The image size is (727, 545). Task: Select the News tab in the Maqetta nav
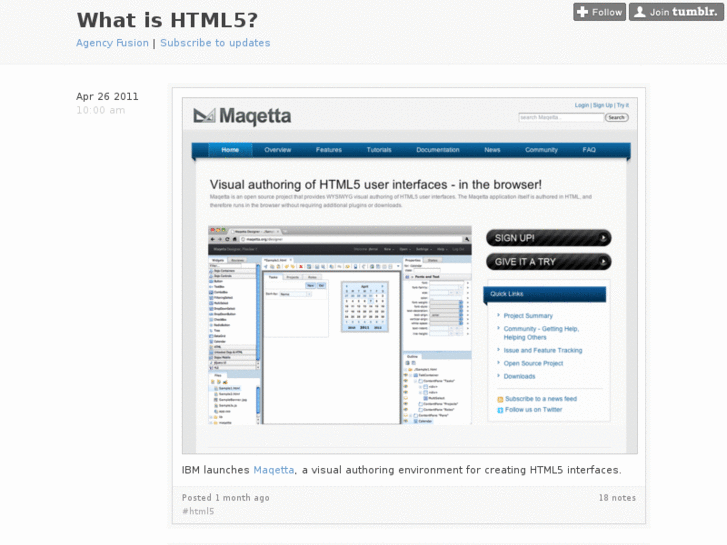pyautogui.click(x=492, y=150)
